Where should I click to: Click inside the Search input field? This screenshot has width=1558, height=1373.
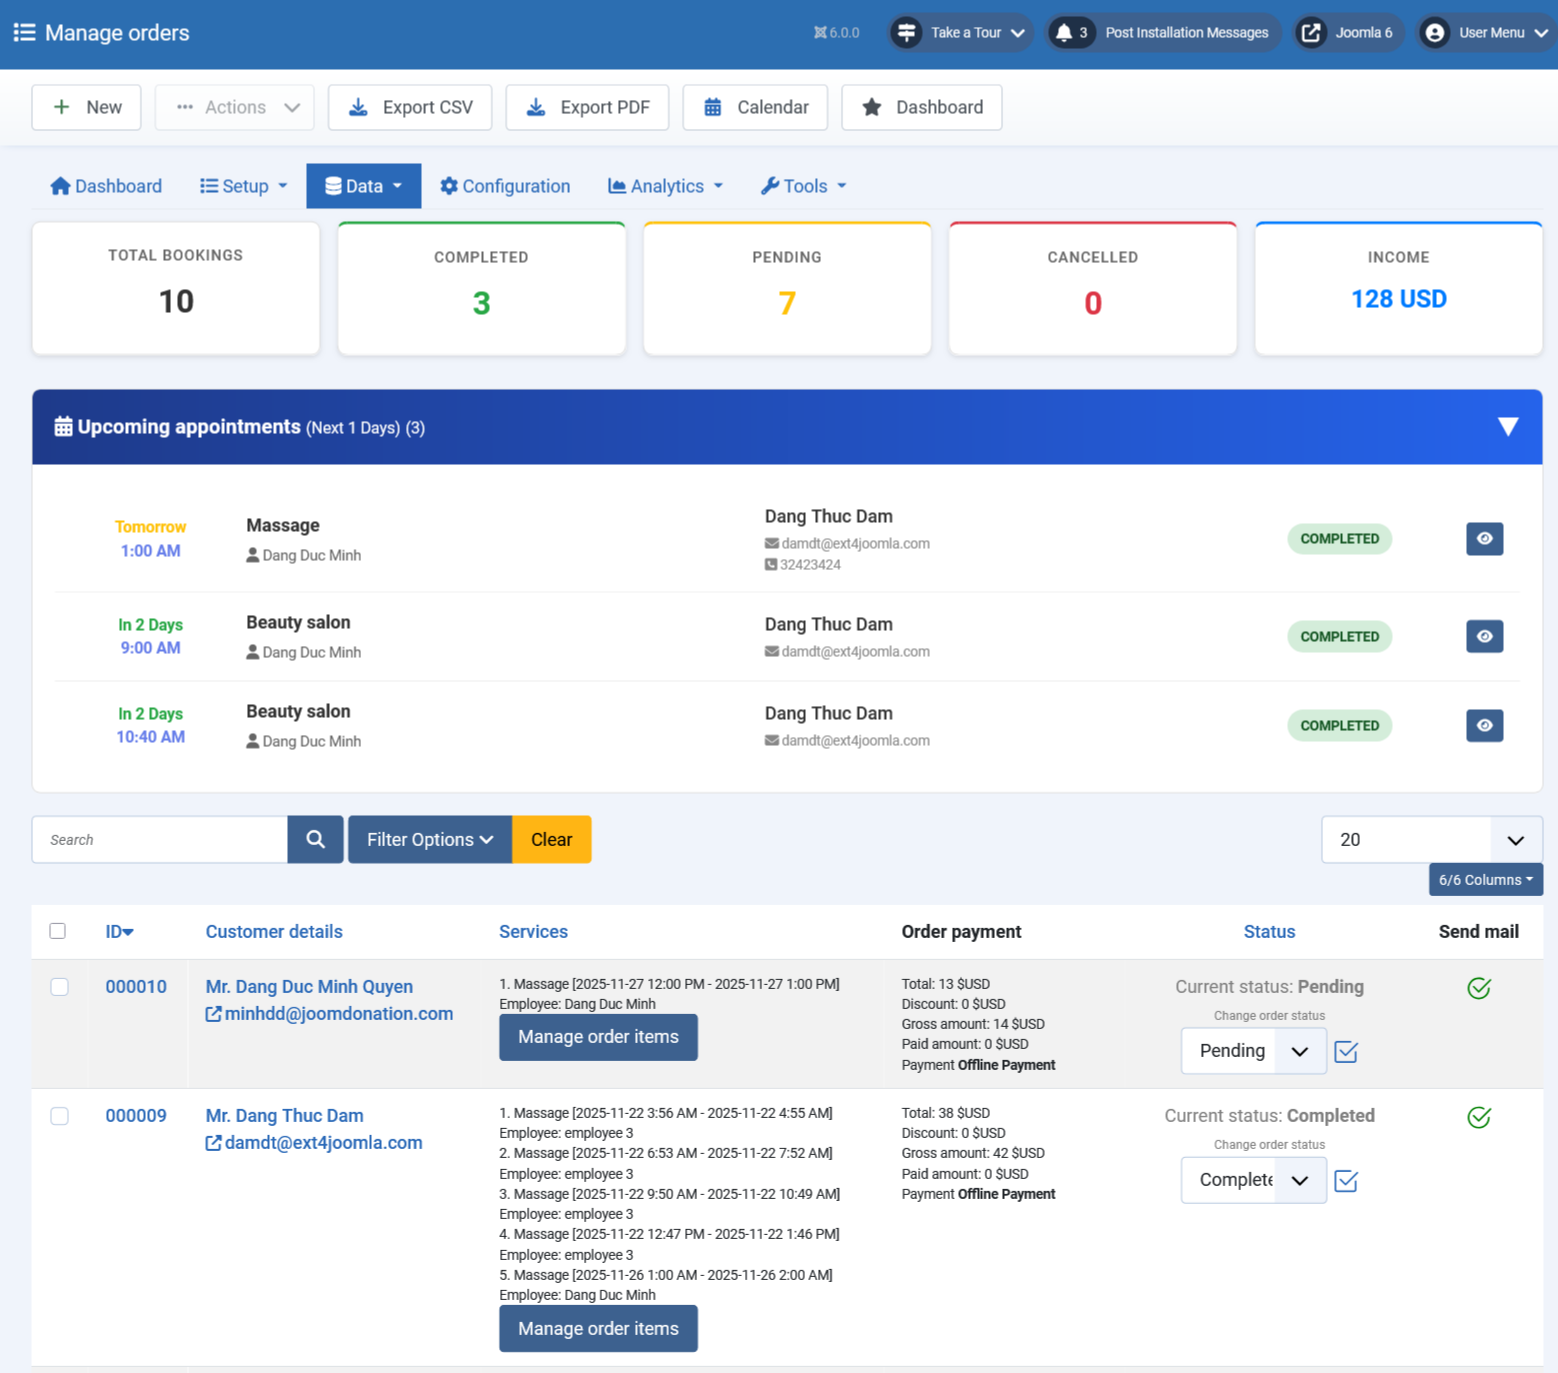[158, 839]
